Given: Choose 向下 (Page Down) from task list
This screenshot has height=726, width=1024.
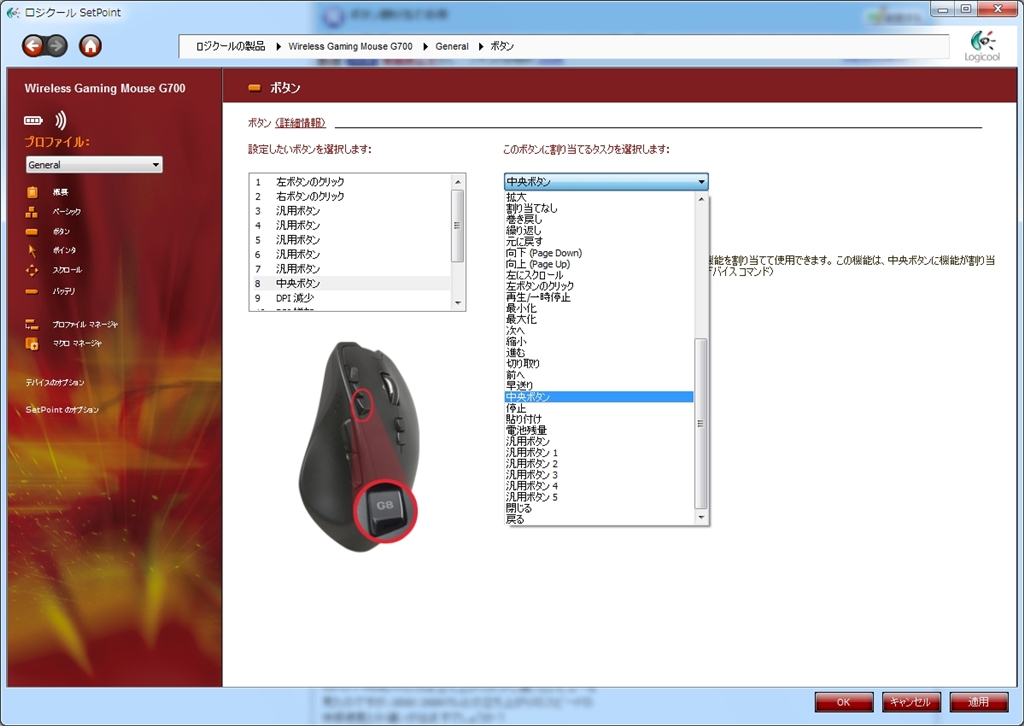Looking at the screenshot, I should click(599, 253).
